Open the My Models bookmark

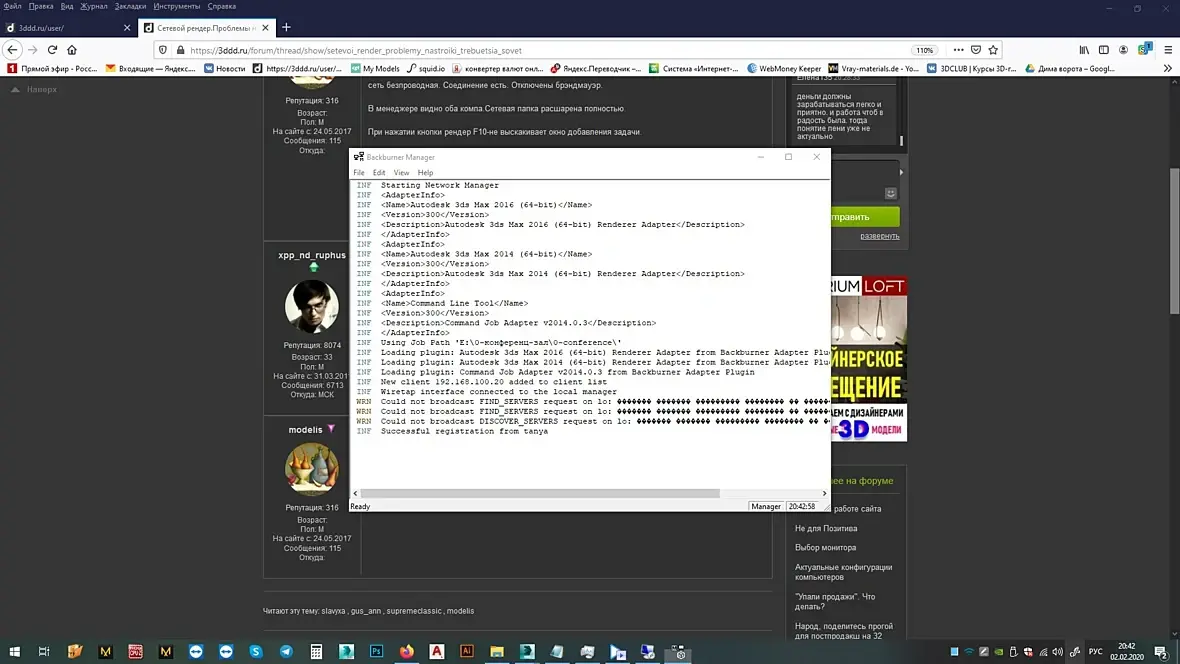pos(376,69)
